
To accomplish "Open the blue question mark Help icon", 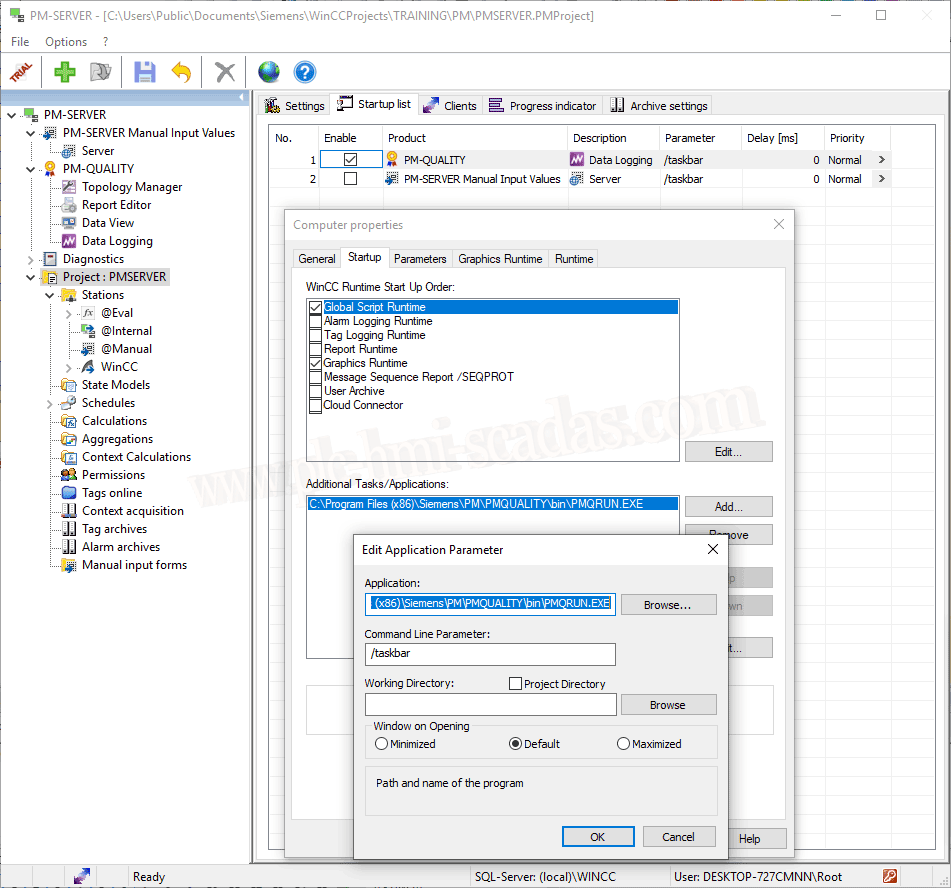I will pos(304,72).
